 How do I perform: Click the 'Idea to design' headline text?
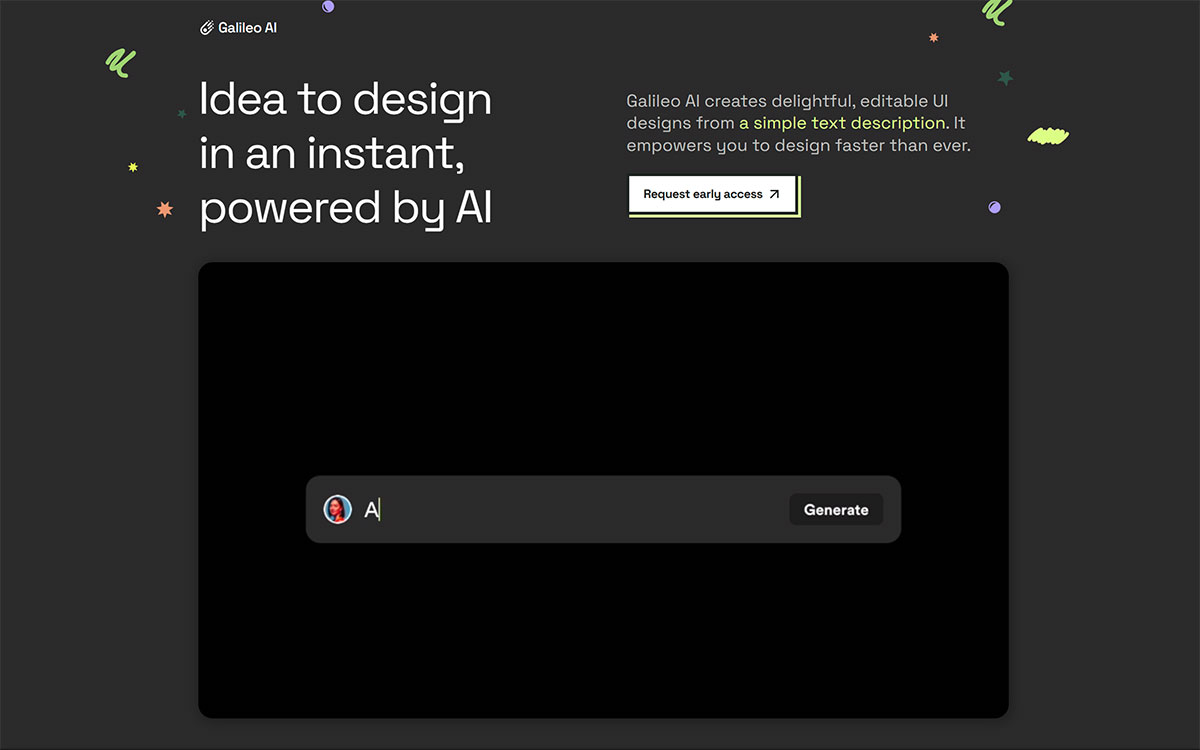[x=345, y=100]
